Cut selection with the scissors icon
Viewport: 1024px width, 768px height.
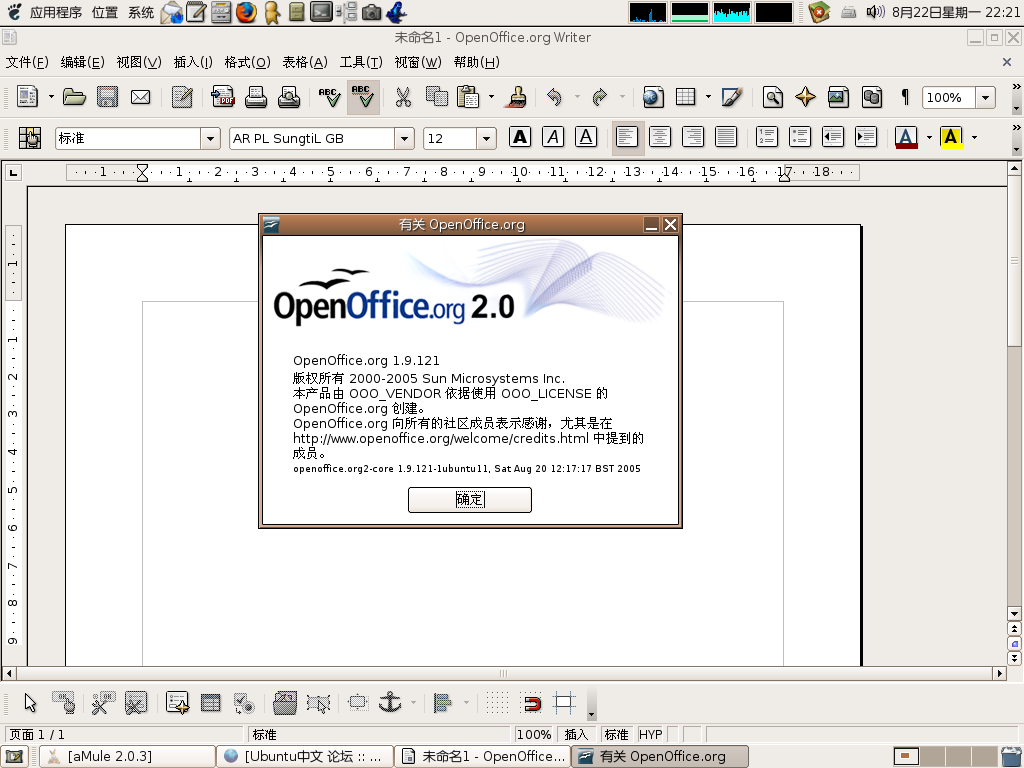coord(404,97)
